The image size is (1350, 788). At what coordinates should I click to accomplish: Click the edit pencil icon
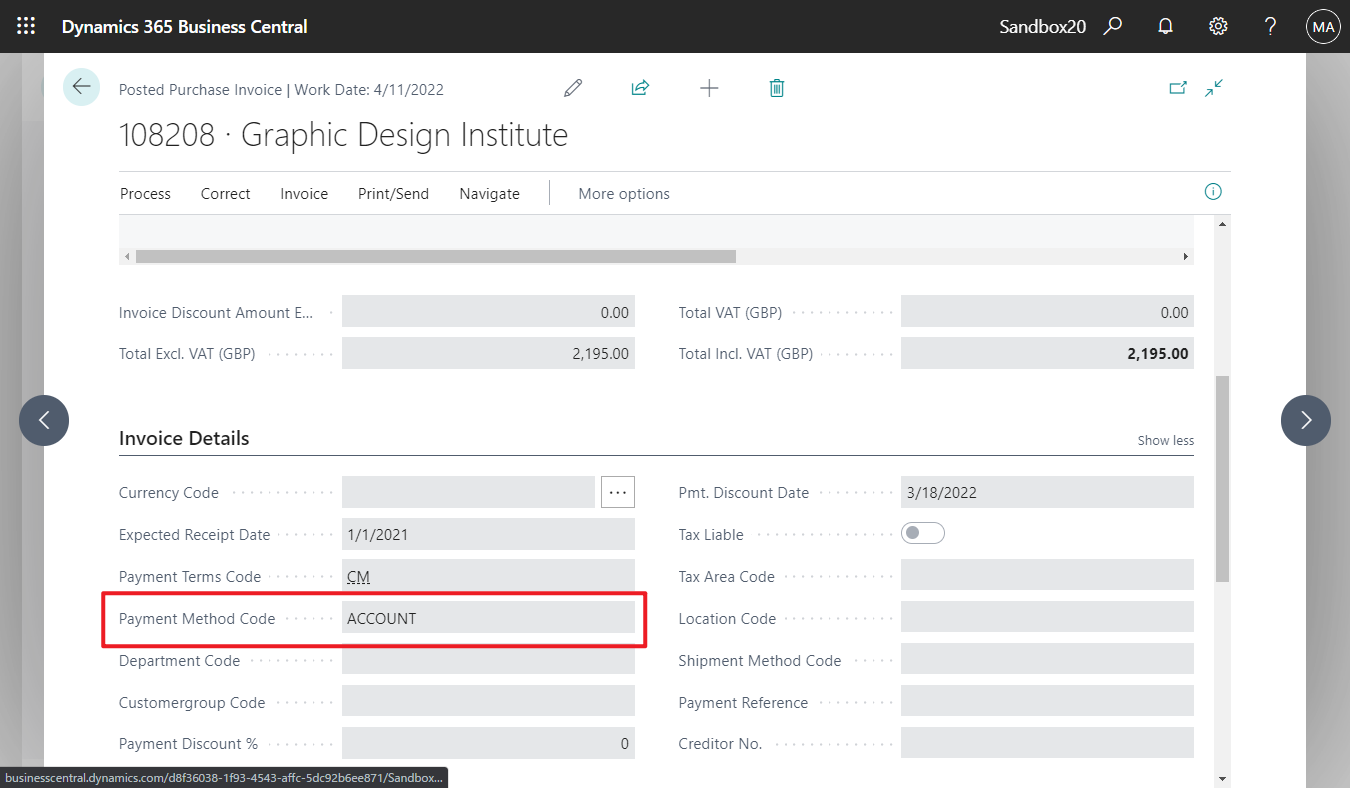point(572,88)
